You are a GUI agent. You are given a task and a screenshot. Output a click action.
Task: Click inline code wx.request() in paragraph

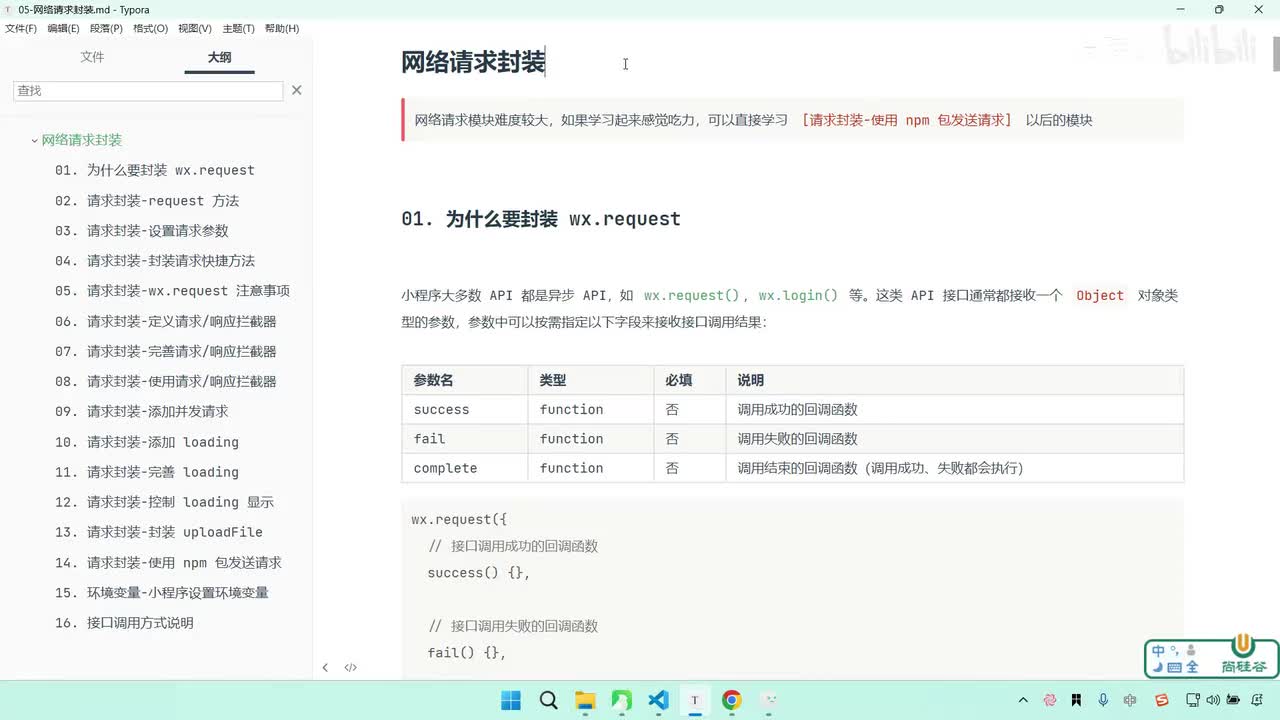(691, 295)
